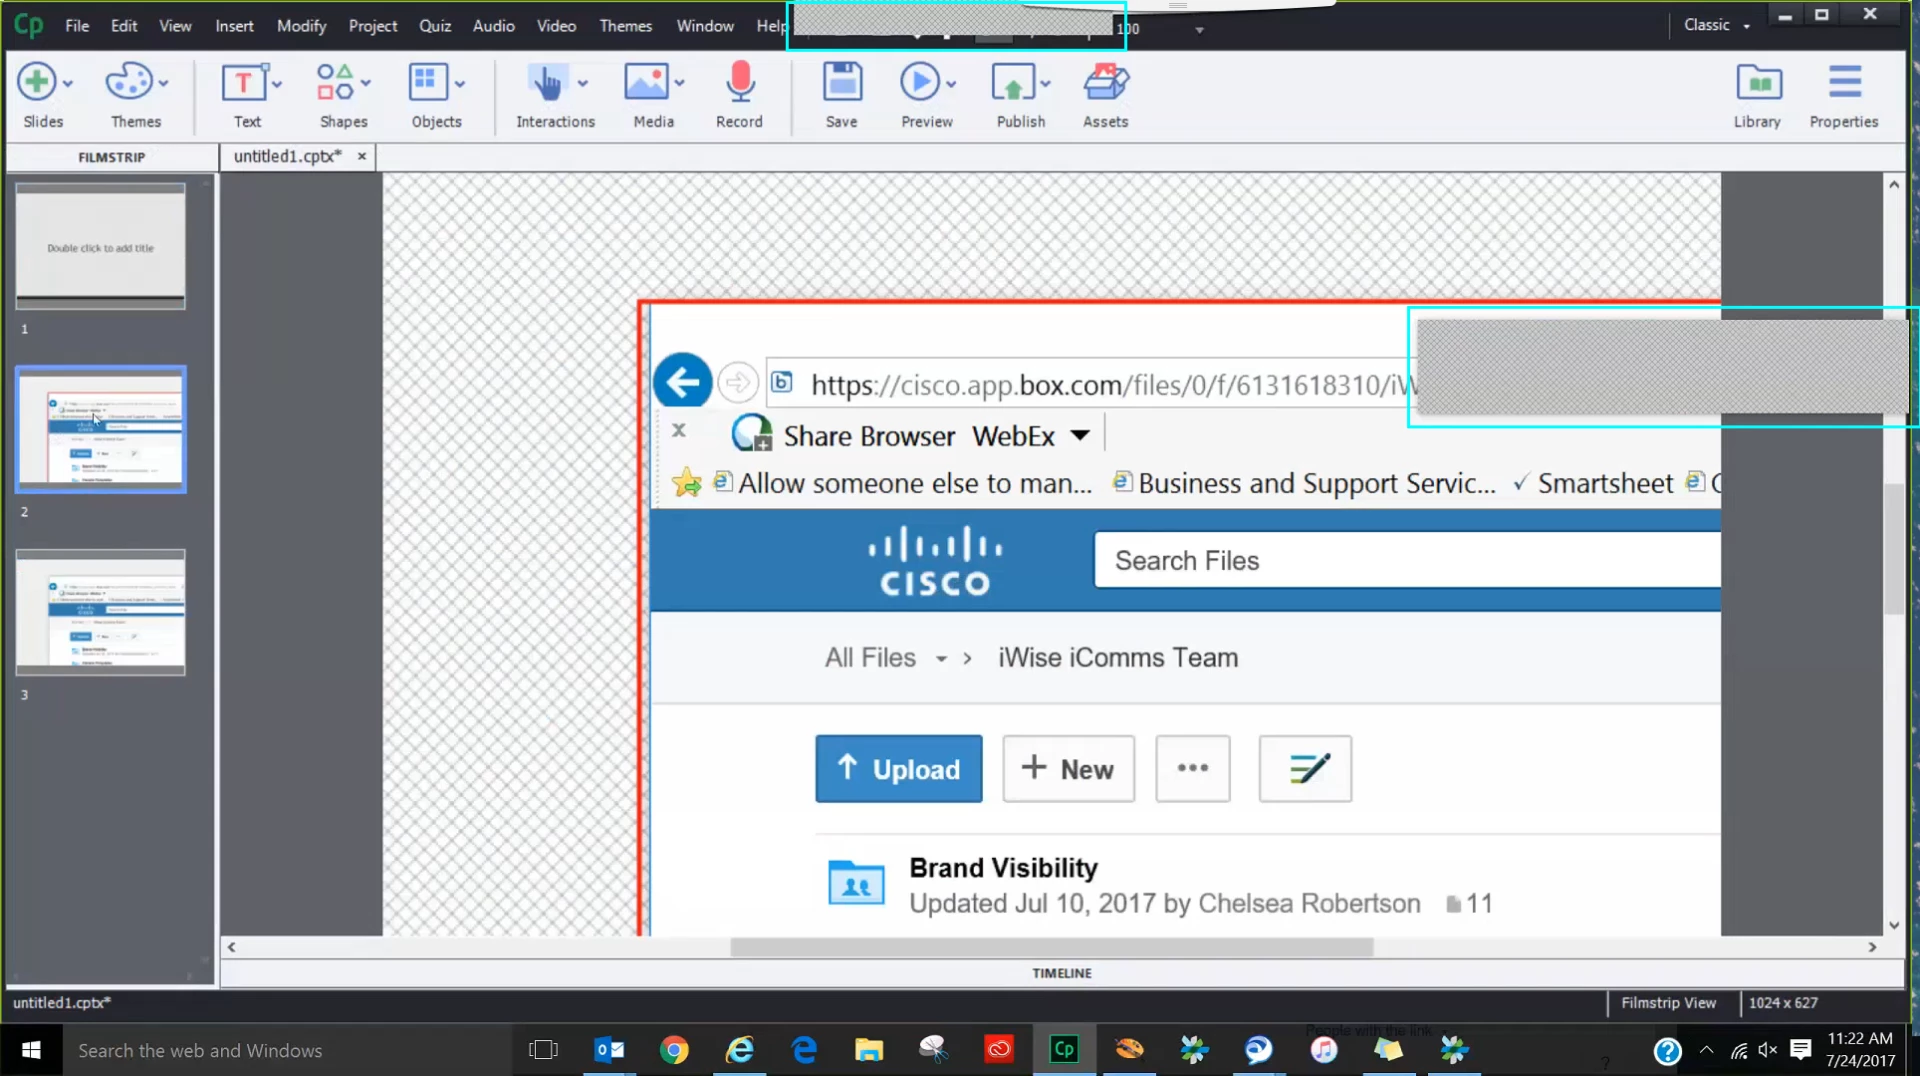Screen dimensions: 1920x1076
Task: Open the File menu
Action: [x=77, y=26]
